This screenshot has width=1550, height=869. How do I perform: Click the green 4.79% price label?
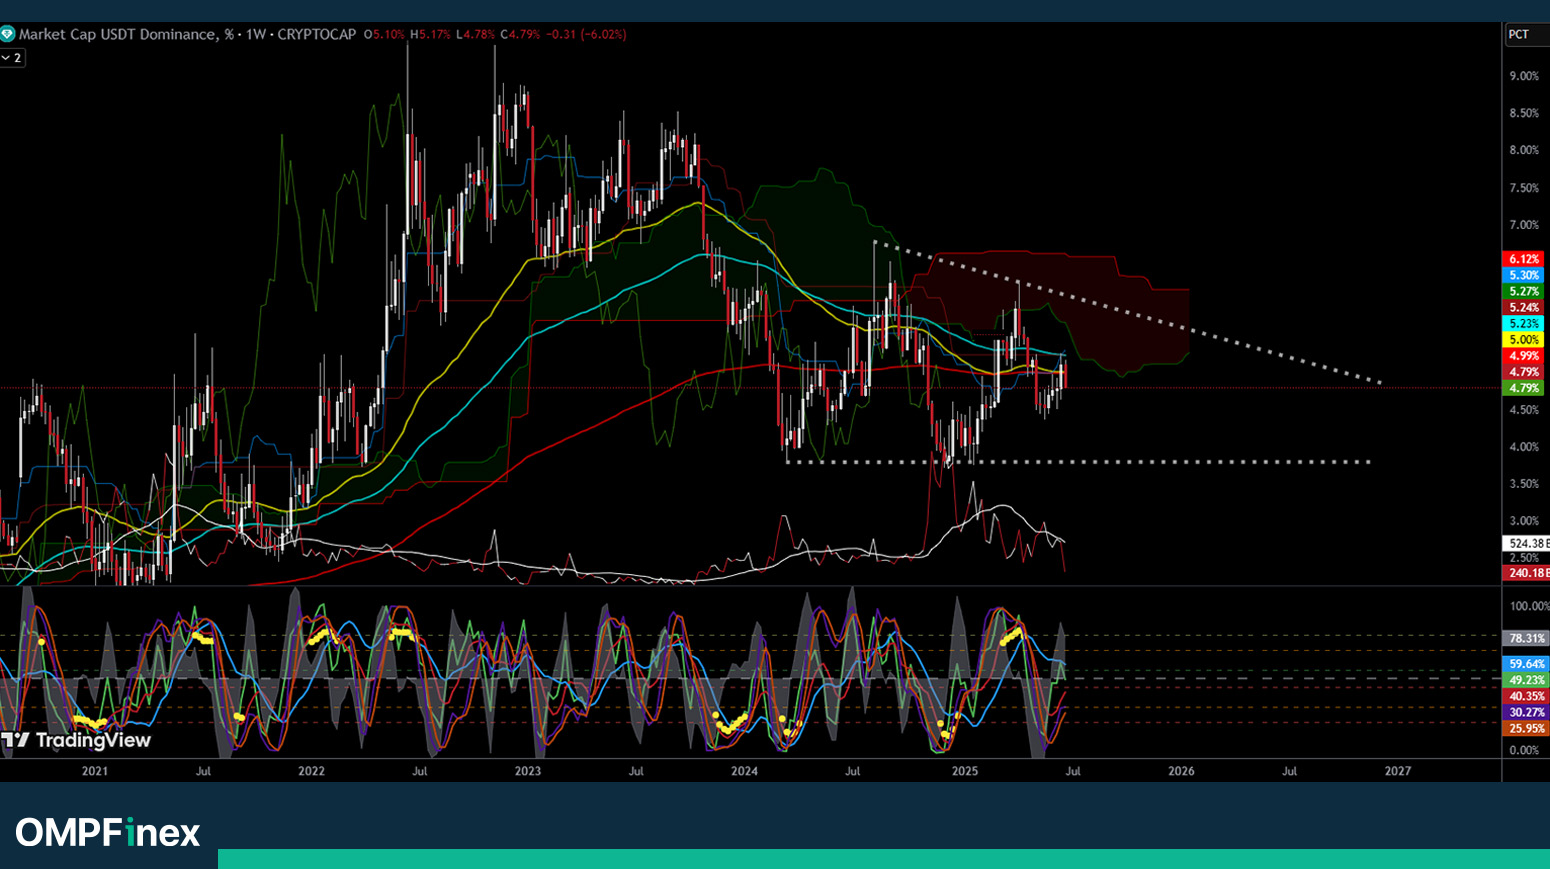(1524, 388)
